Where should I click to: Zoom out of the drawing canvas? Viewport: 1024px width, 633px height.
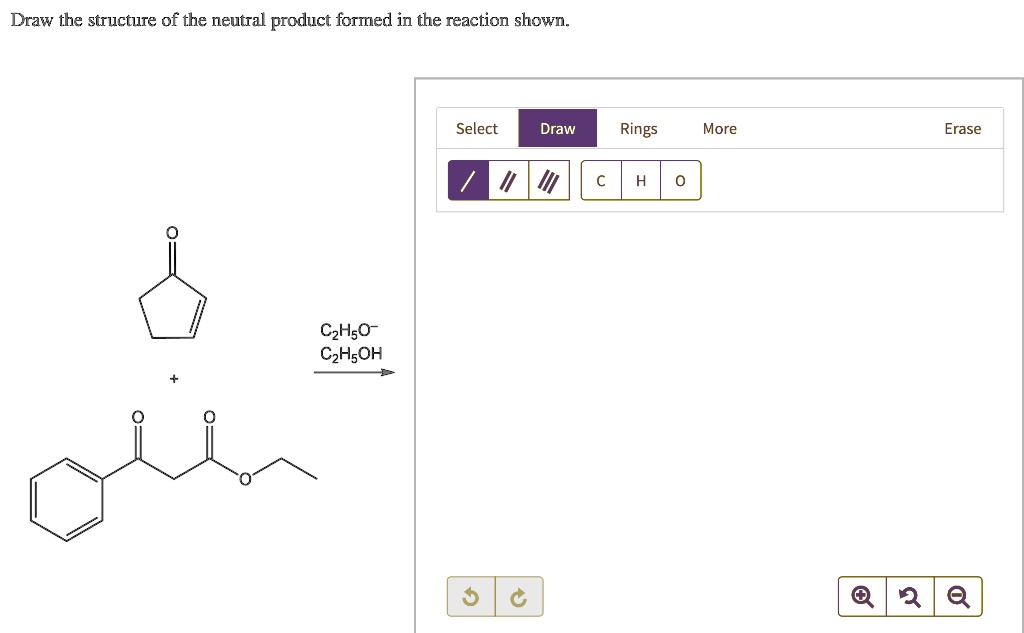(957, 595)
